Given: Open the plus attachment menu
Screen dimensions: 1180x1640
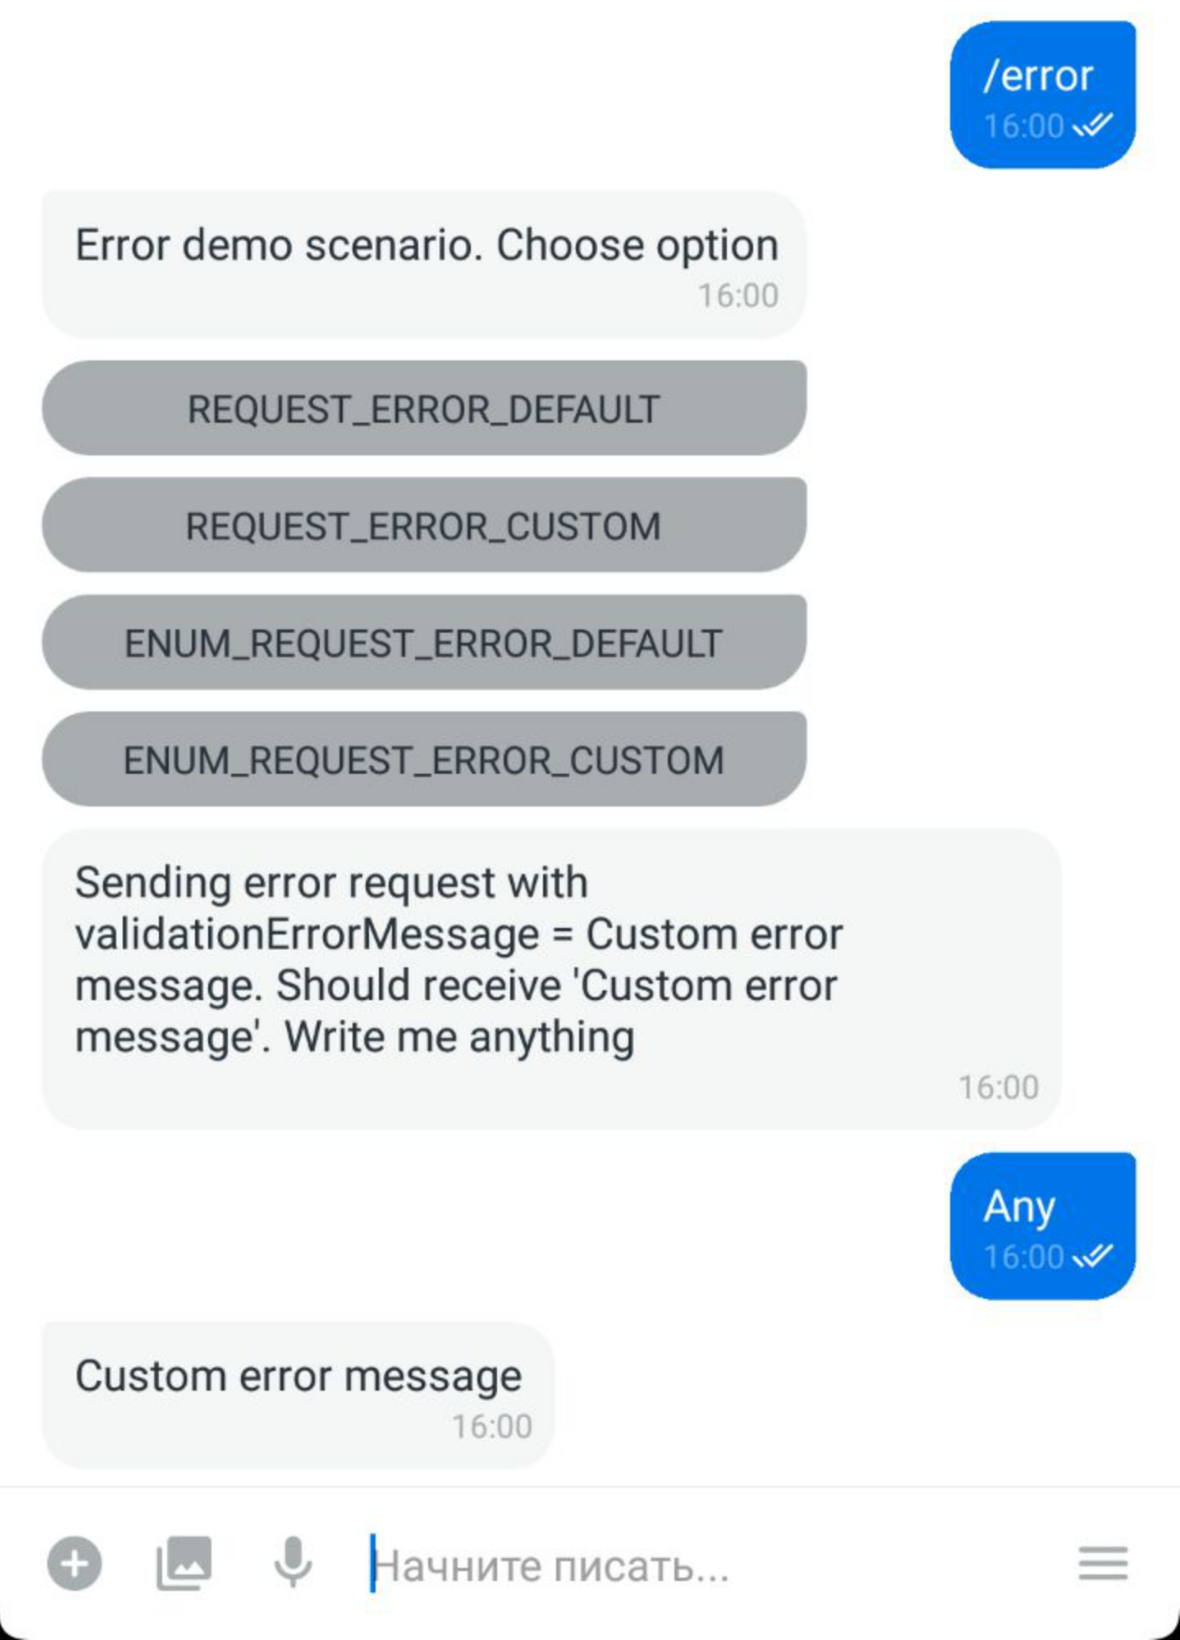Looking at the screenshot, I should [x=75, y=1563].
